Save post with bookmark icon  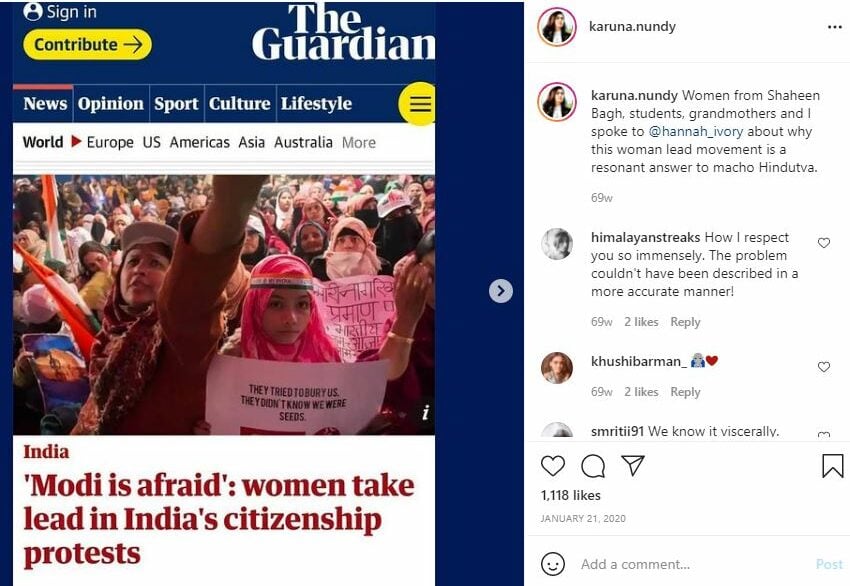click(x=832, y=466)
